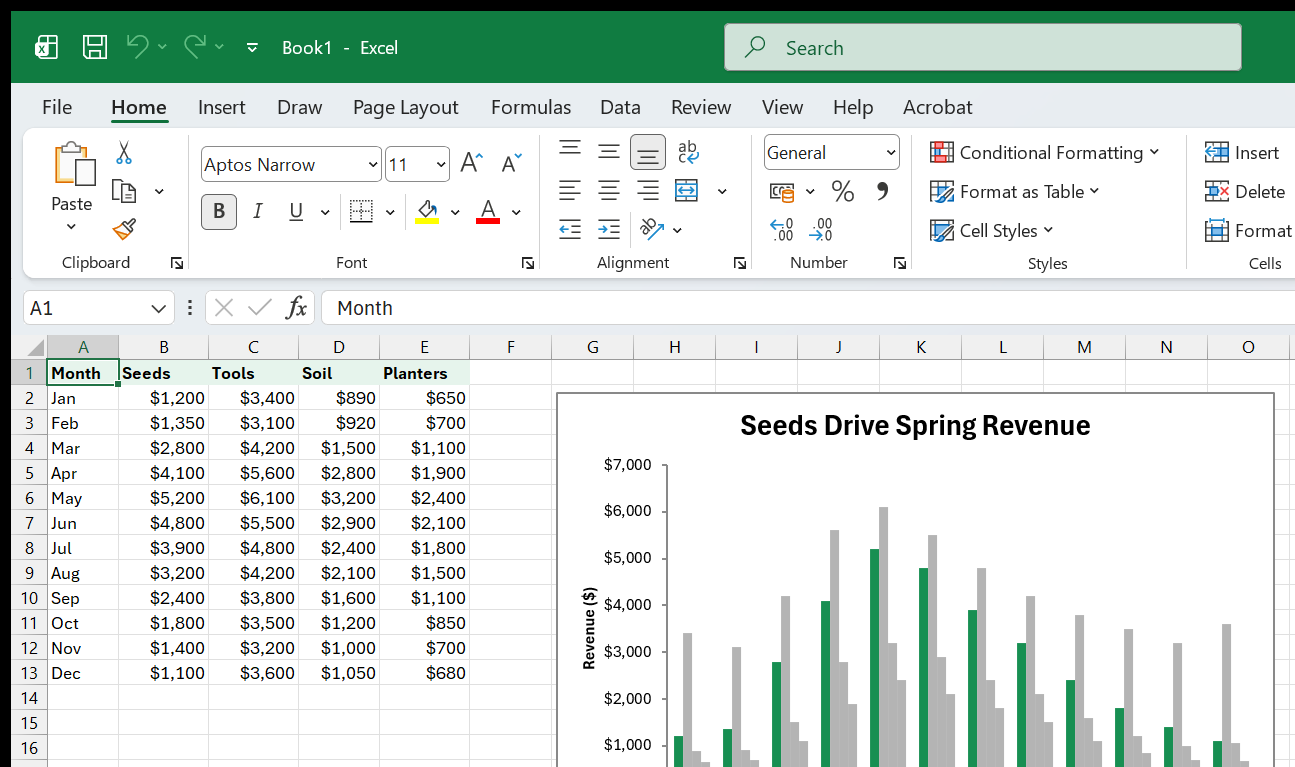Apply the yellow Fill Color
Image resolution: width=1295 pixels, height=767 pixels.
point(427,211)
